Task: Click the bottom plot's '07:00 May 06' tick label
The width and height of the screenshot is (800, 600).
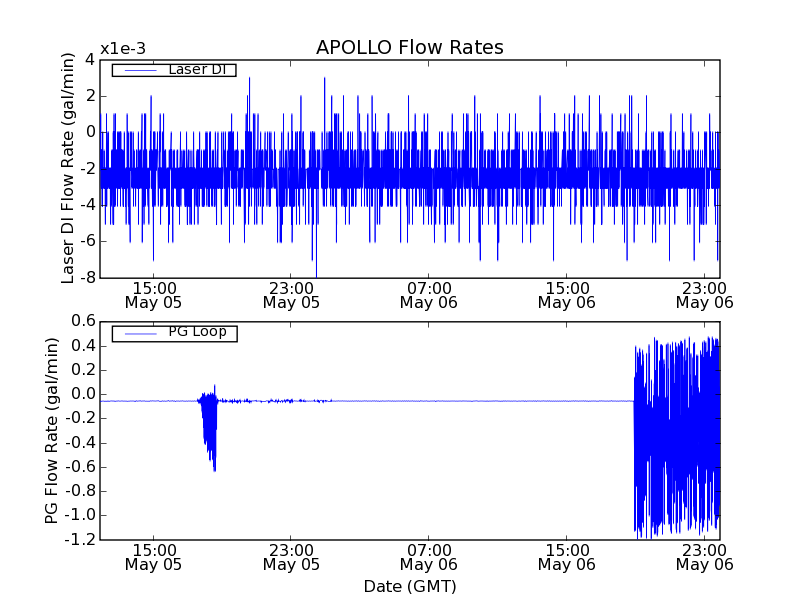Action: (429, 557)
